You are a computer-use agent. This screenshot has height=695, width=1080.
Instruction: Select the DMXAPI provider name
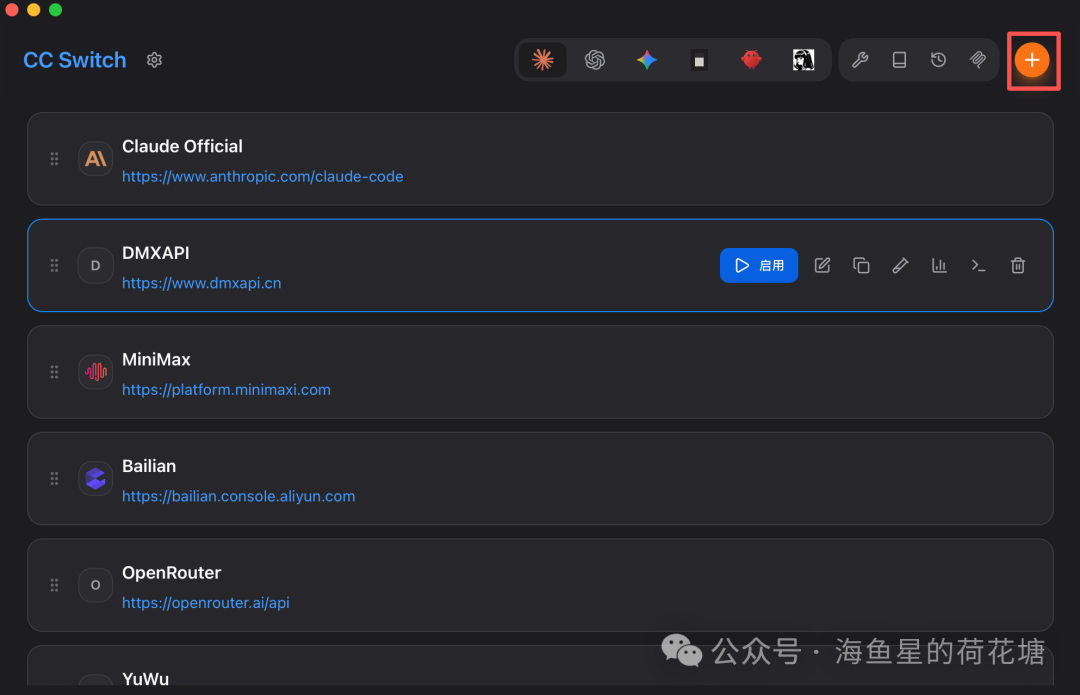pos(156,253)
